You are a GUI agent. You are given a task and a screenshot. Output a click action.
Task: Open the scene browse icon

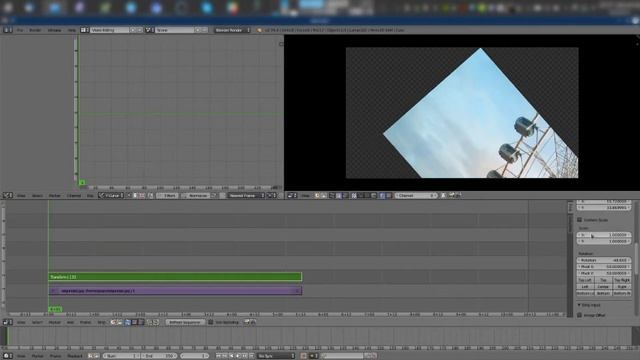[x=149, y=30]
